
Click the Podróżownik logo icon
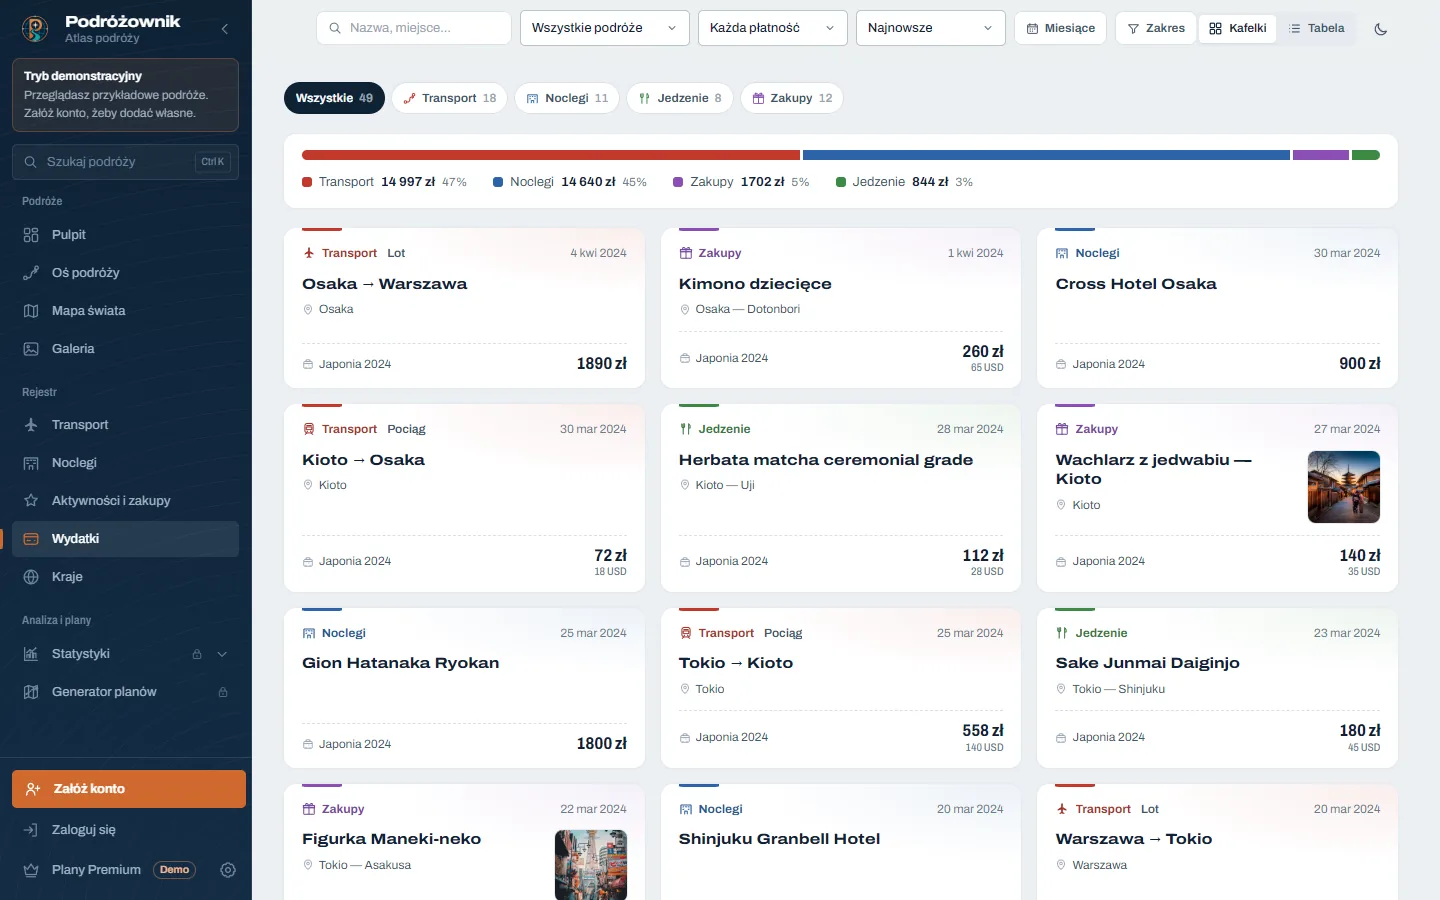point(36,29)
